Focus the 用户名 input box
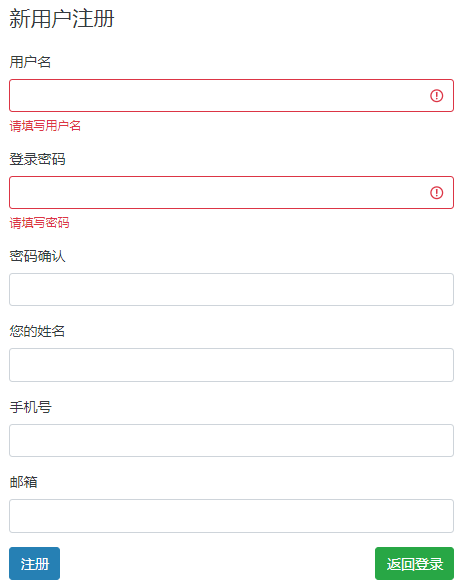458x583 pixels. [231, 96]
